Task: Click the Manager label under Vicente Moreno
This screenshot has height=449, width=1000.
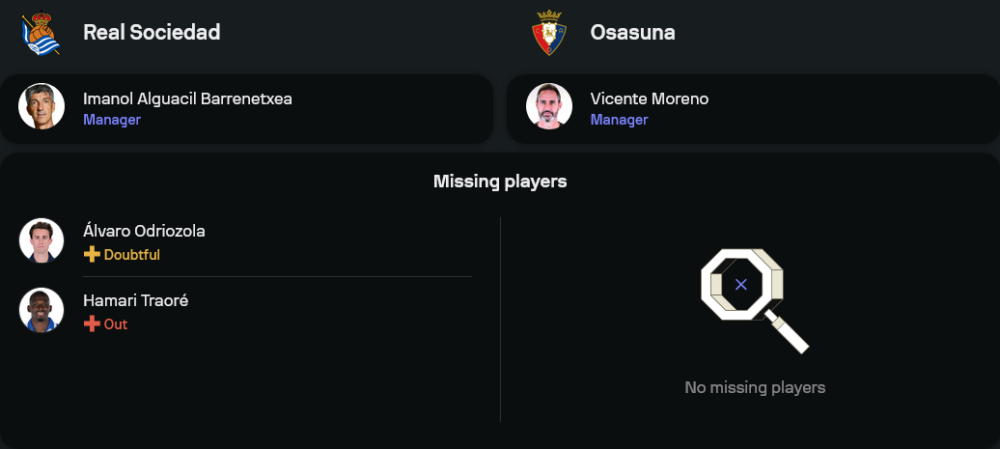Action: tap(619, 120)
